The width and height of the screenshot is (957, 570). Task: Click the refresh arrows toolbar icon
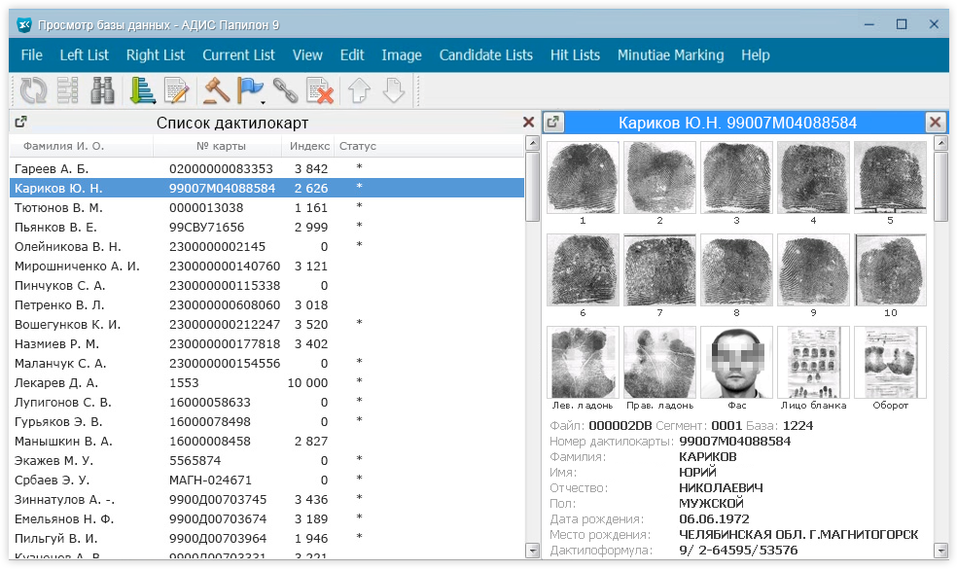[33, 91]
